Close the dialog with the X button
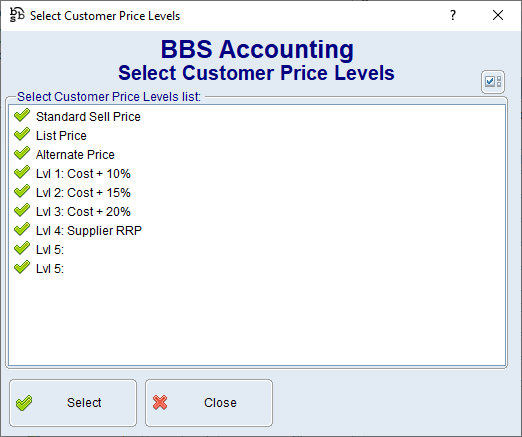 click(498, 15)
